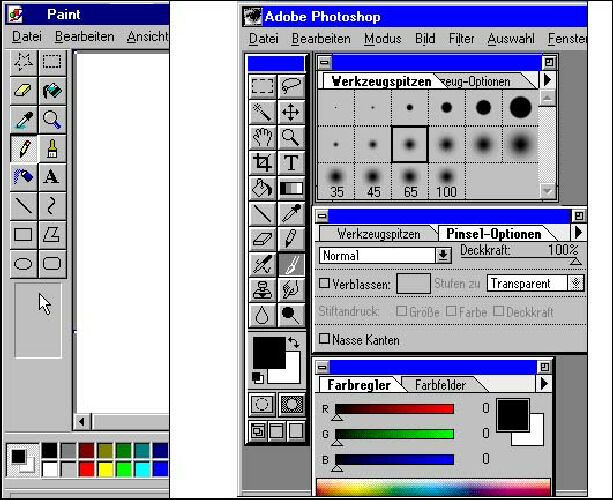613x500 pixels.
Task: Select the Ellipse tool in Paint
Action: pyautogui.click(x=24, y=264)
